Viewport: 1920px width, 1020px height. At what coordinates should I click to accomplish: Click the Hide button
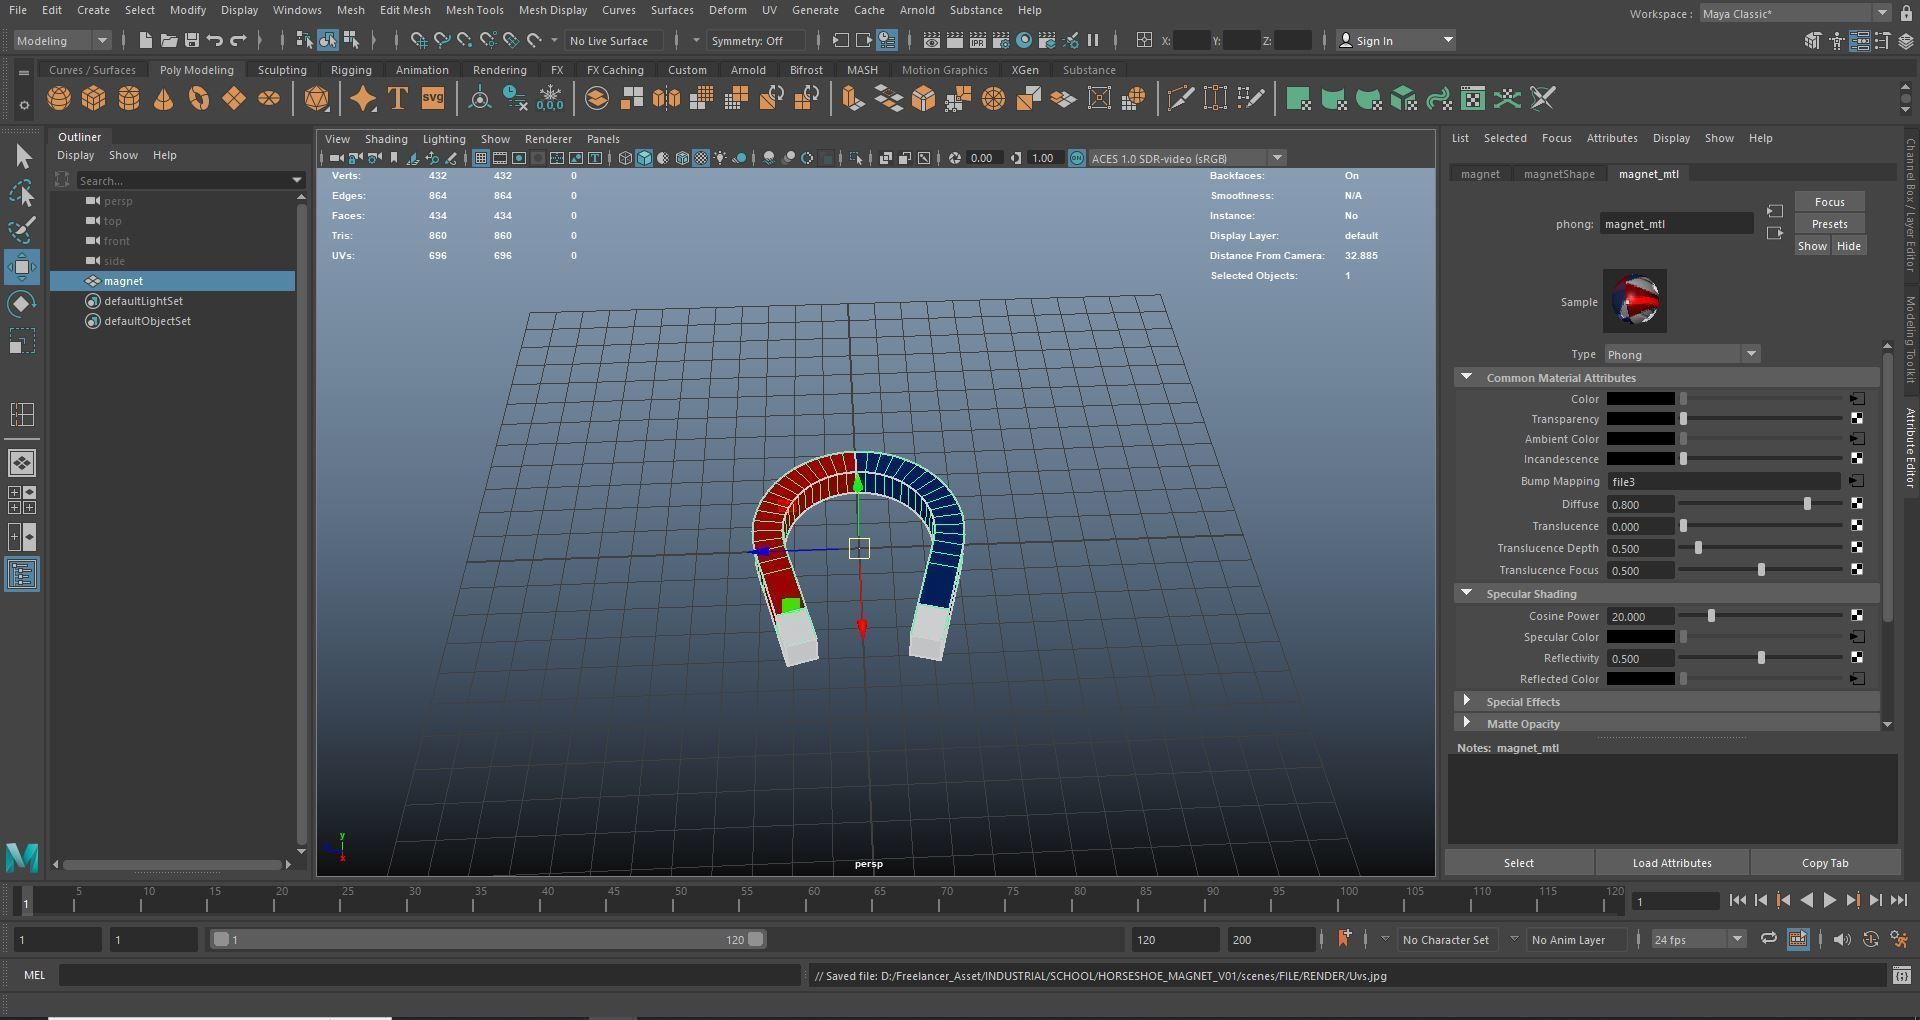[1848, 246]
